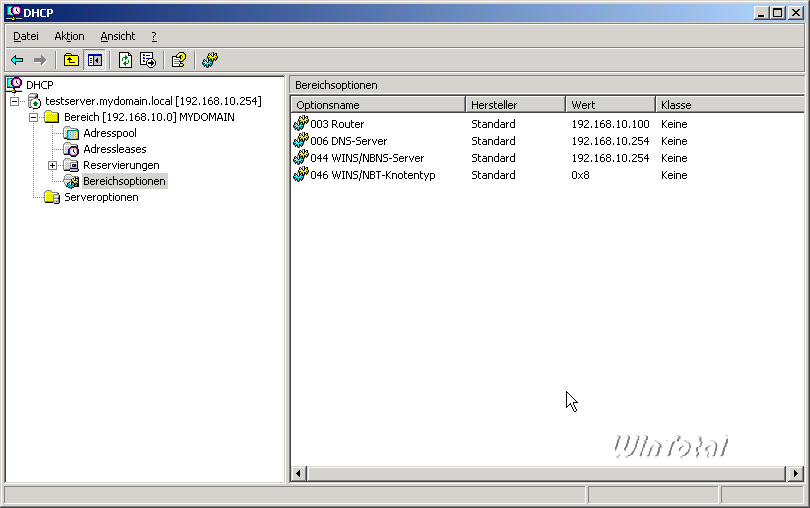
Task: Sort by Wert column header
Action: [611, 105]
